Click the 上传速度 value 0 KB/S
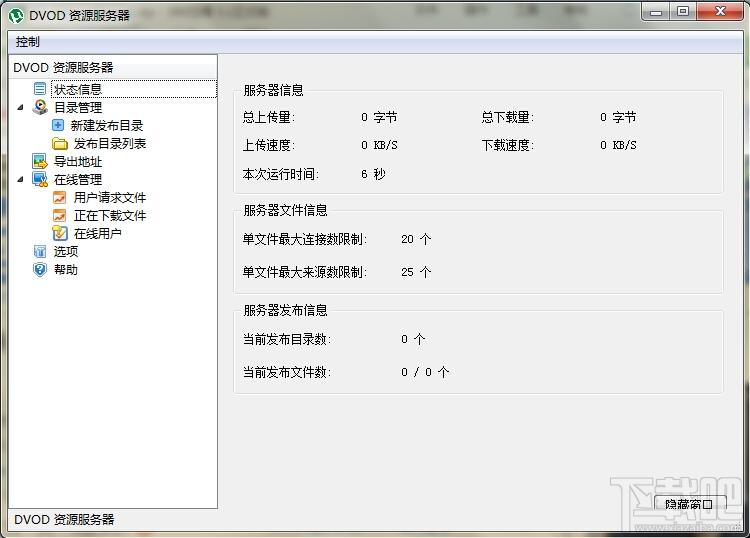The image size is (750, 538). tap(379, 145)
